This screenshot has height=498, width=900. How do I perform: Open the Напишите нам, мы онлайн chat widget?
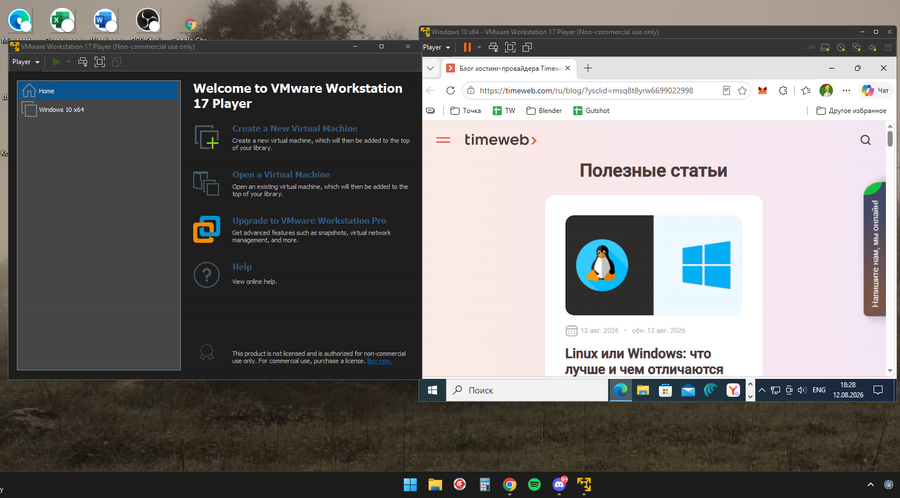pyautogui.click(x=874, y=250)
